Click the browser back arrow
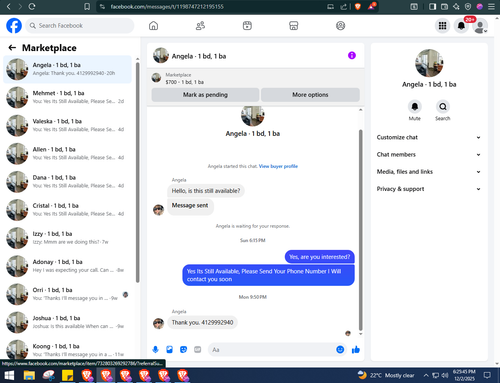The image size is (500, 383). click(x=9, y=6)
